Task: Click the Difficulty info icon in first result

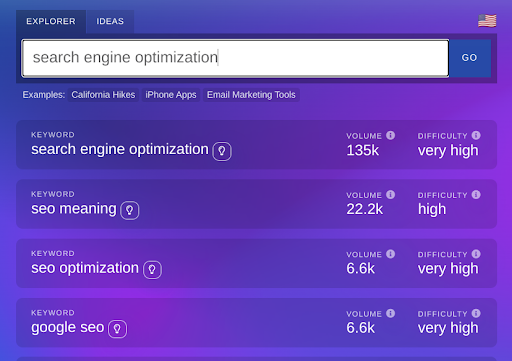Action: point(476,135)
